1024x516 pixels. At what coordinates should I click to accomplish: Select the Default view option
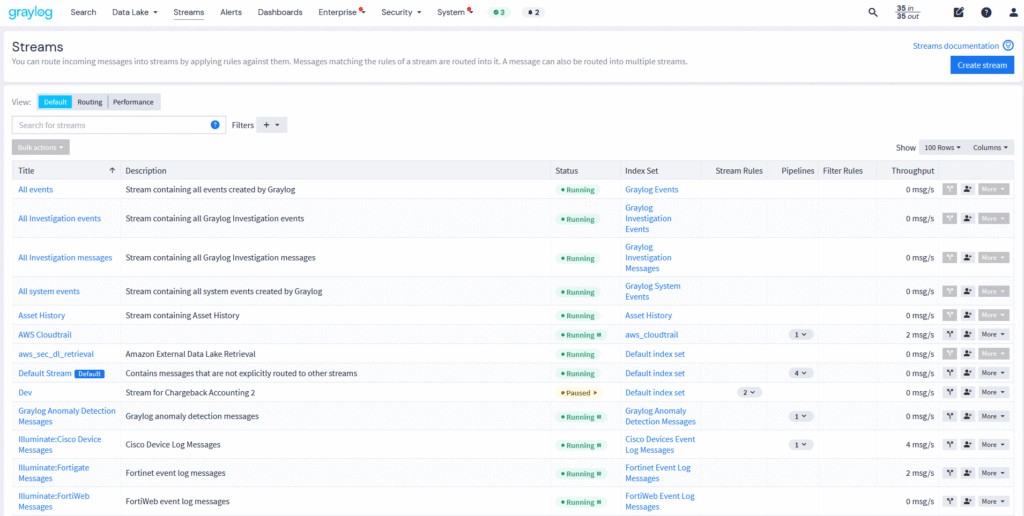56,102
